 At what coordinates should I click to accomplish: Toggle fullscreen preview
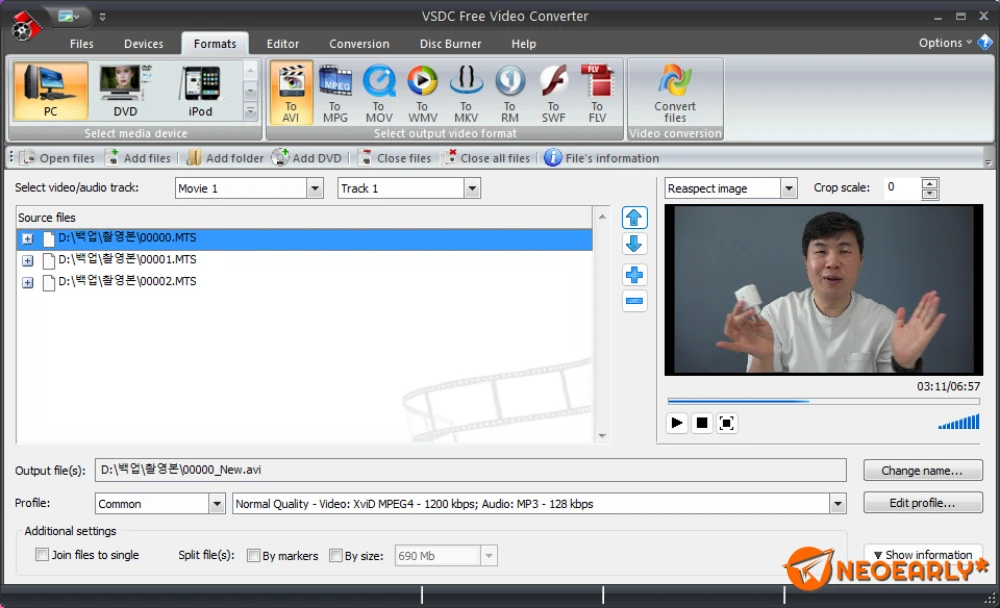click(x=726, y=423)
